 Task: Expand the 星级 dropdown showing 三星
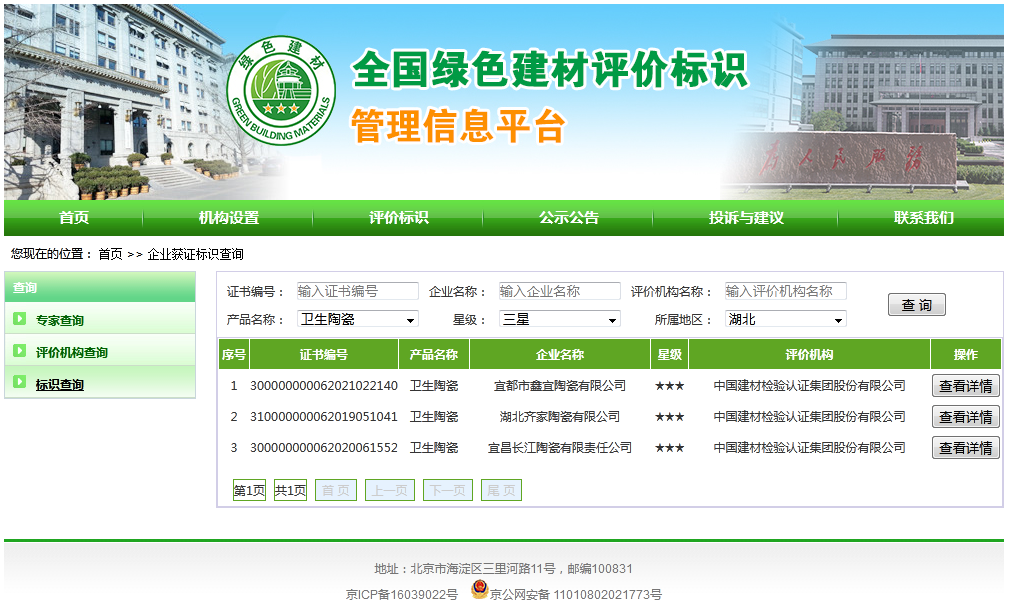tap(560, 319)
